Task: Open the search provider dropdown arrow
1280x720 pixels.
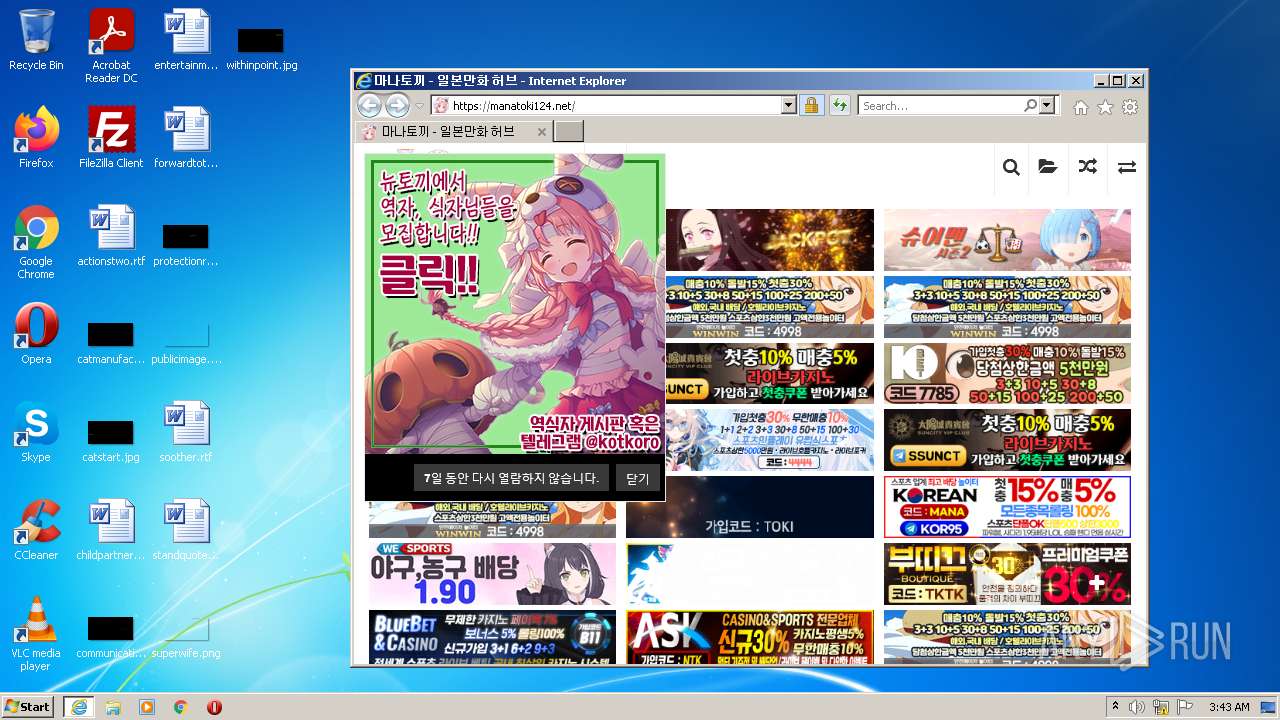Action: 1047,106
